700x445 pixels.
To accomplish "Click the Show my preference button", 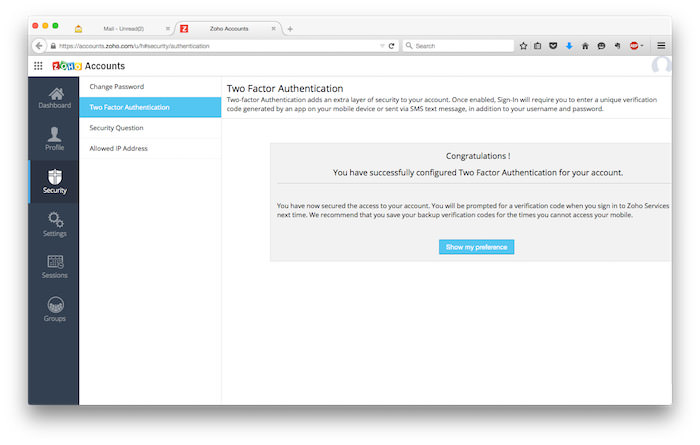I will point(476,247).
